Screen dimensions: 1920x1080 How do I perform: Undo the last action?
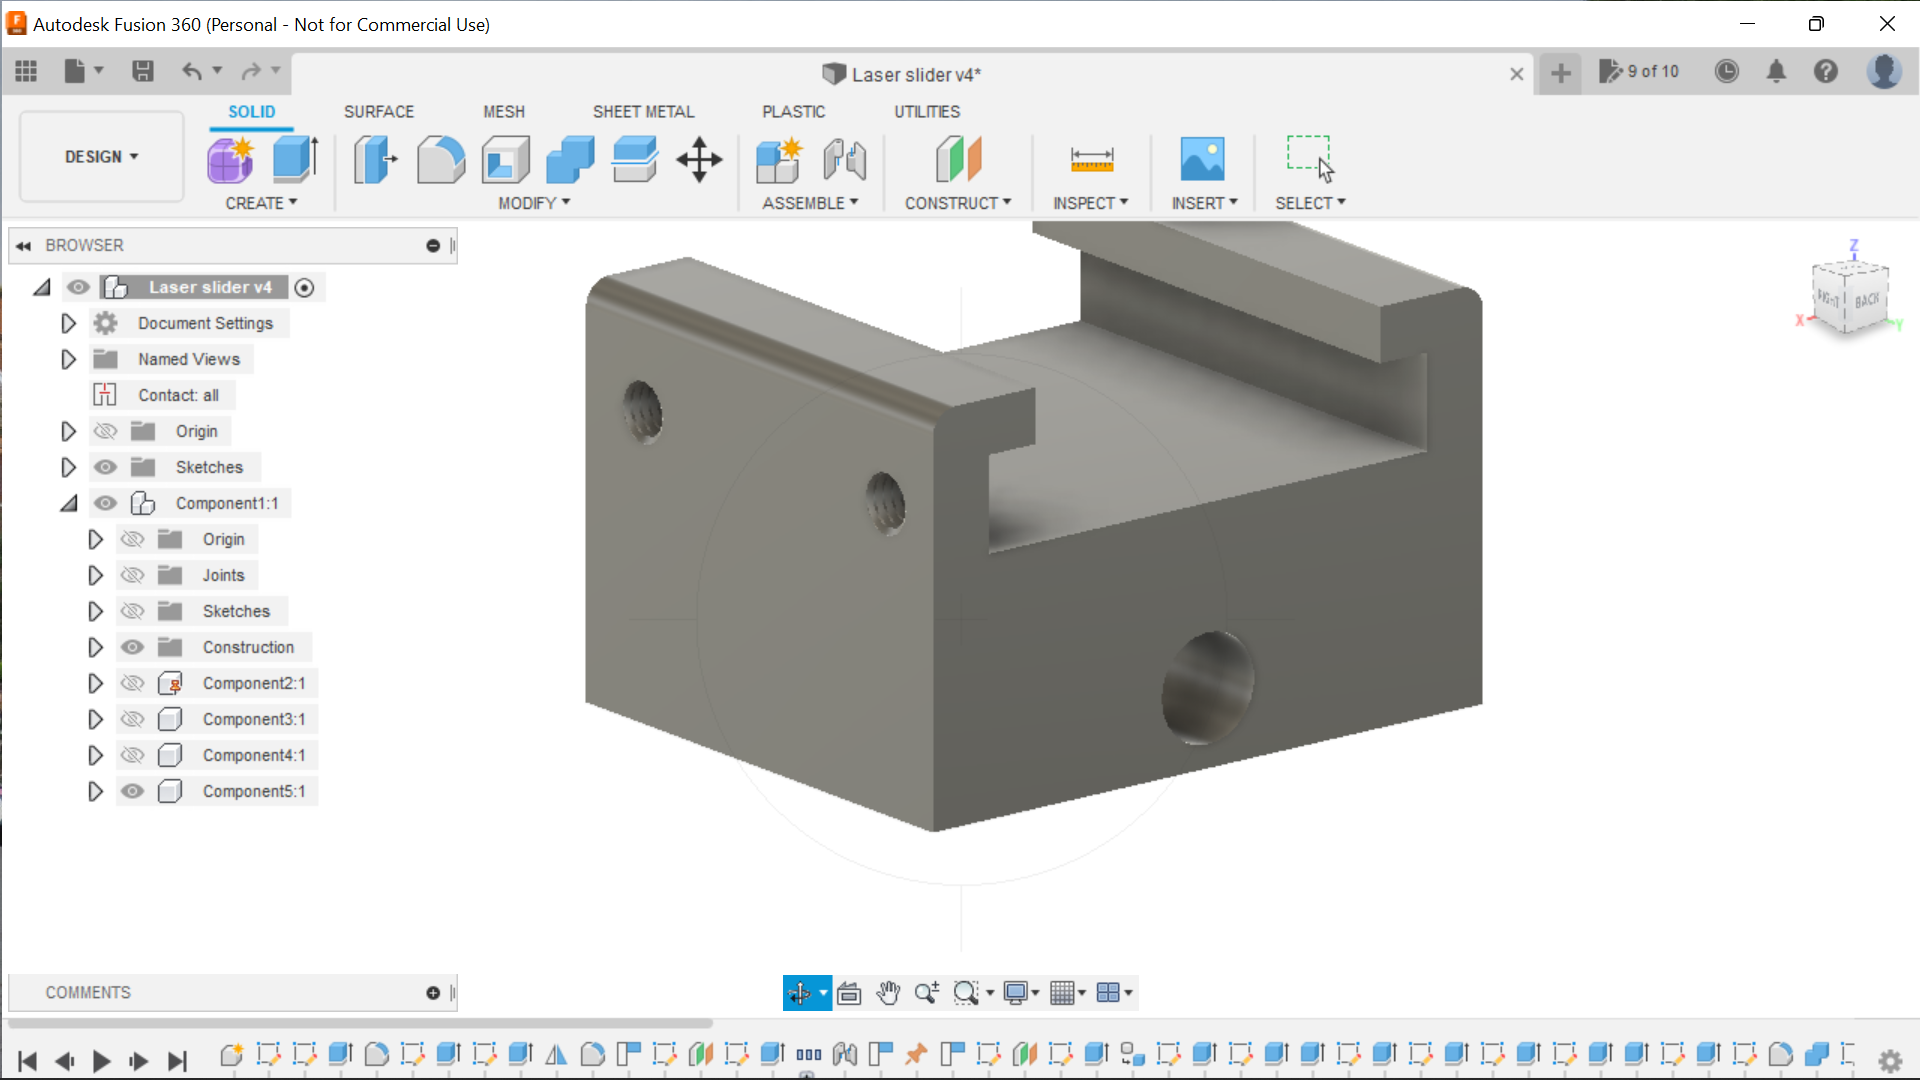tap(191, 71)
